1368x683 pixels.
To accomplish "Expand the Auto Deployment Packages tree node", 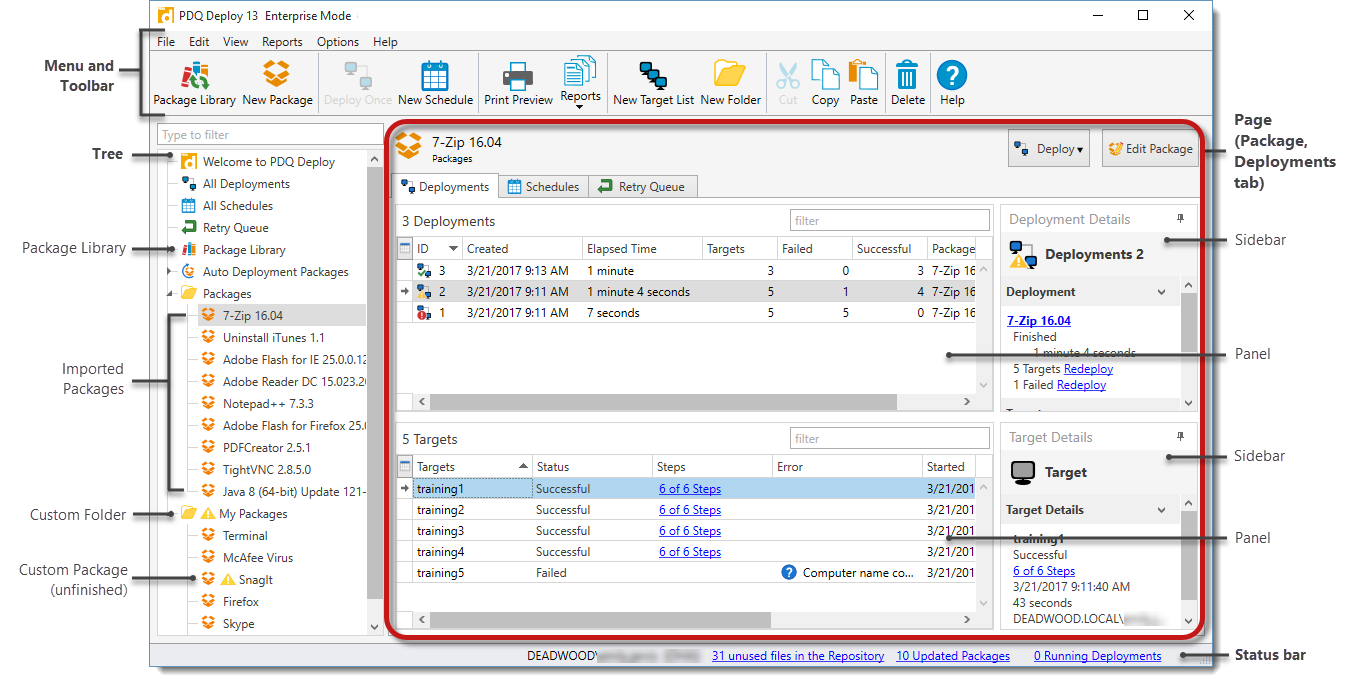I will point(168,272).
